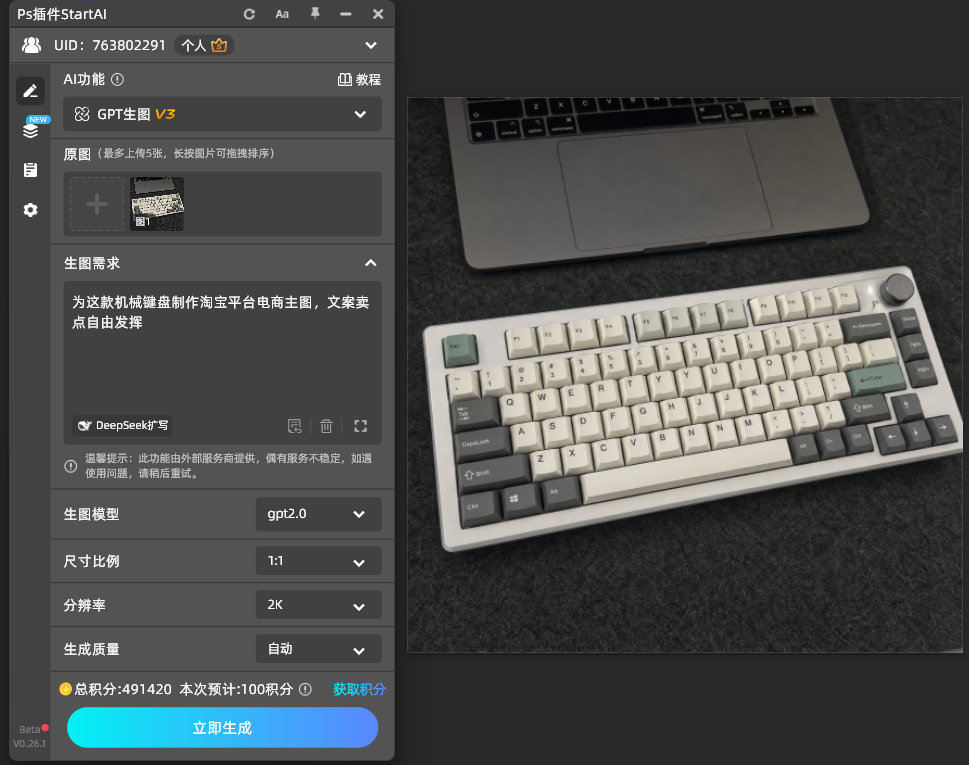Image resolution: width=969 pixels, height=765 pixels.
Task: Open the 生图模型 gpt2.0 dropdown
Action: click(x=319, y=514)
